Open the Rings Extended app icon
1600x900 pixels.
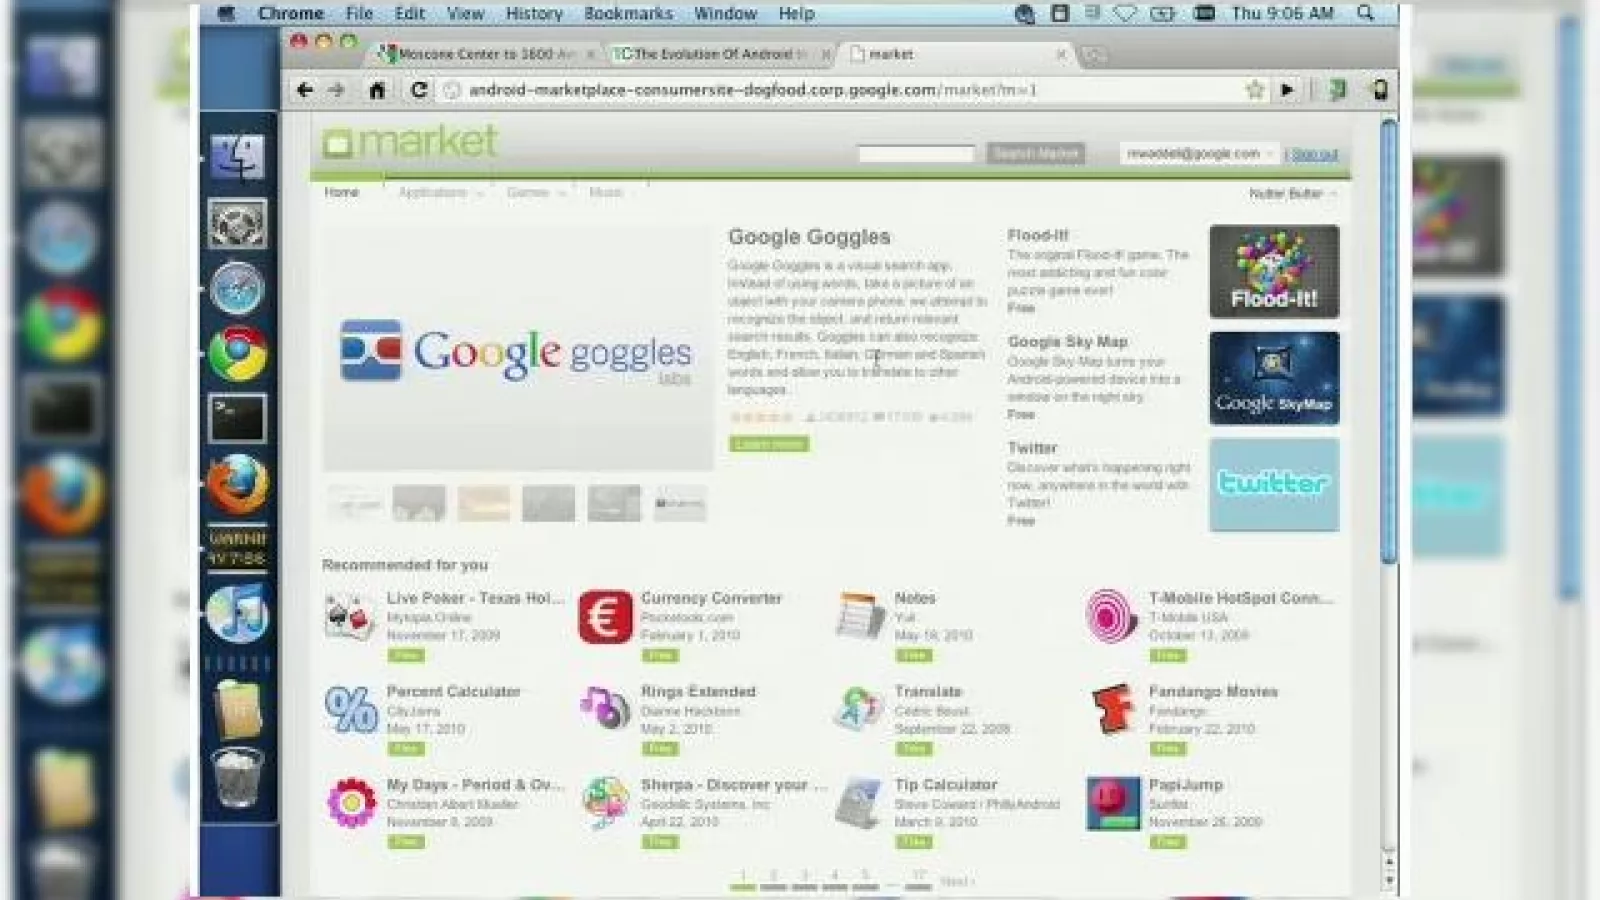(x=605, y=708)
